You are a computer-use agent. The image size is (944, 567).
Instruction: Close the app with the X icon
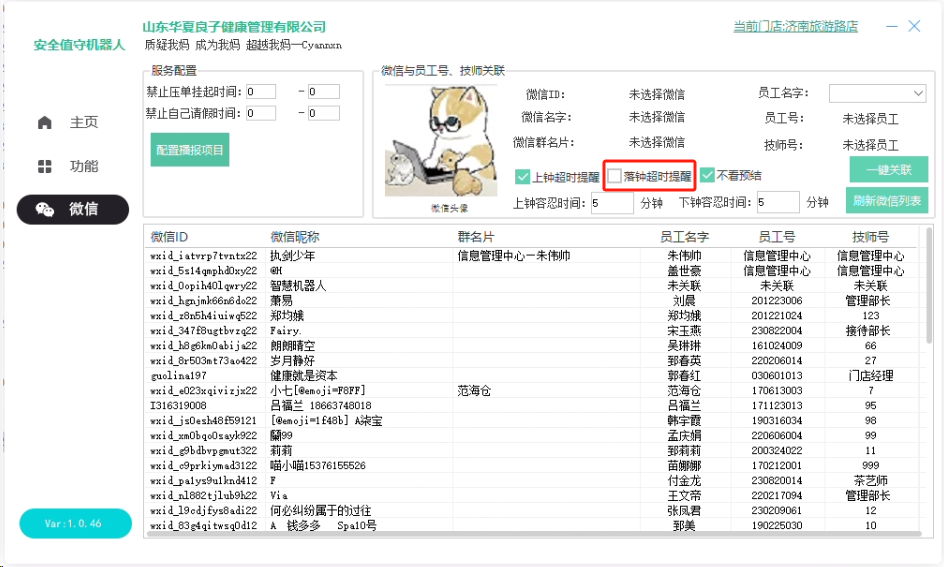(x=914, y=27)
